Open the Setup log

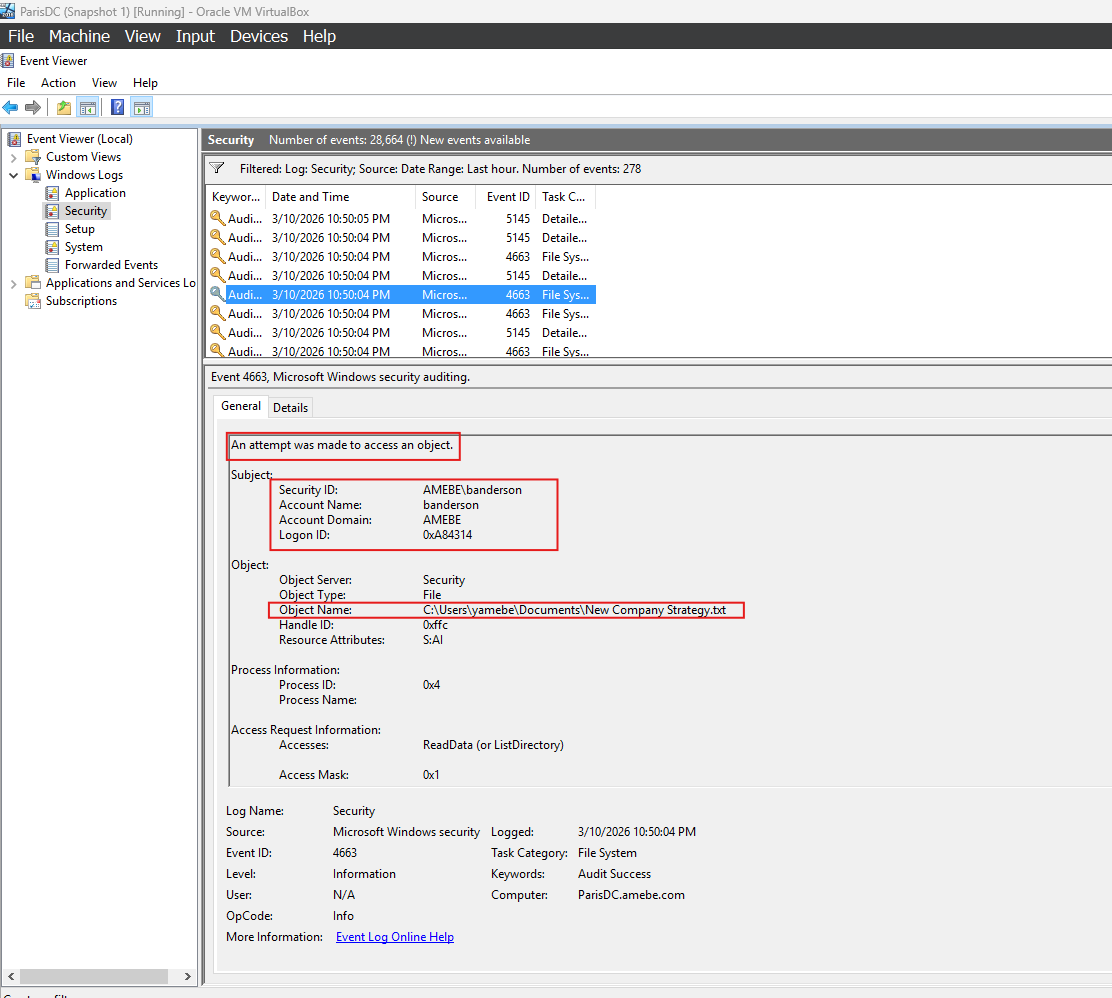(79, 228)
